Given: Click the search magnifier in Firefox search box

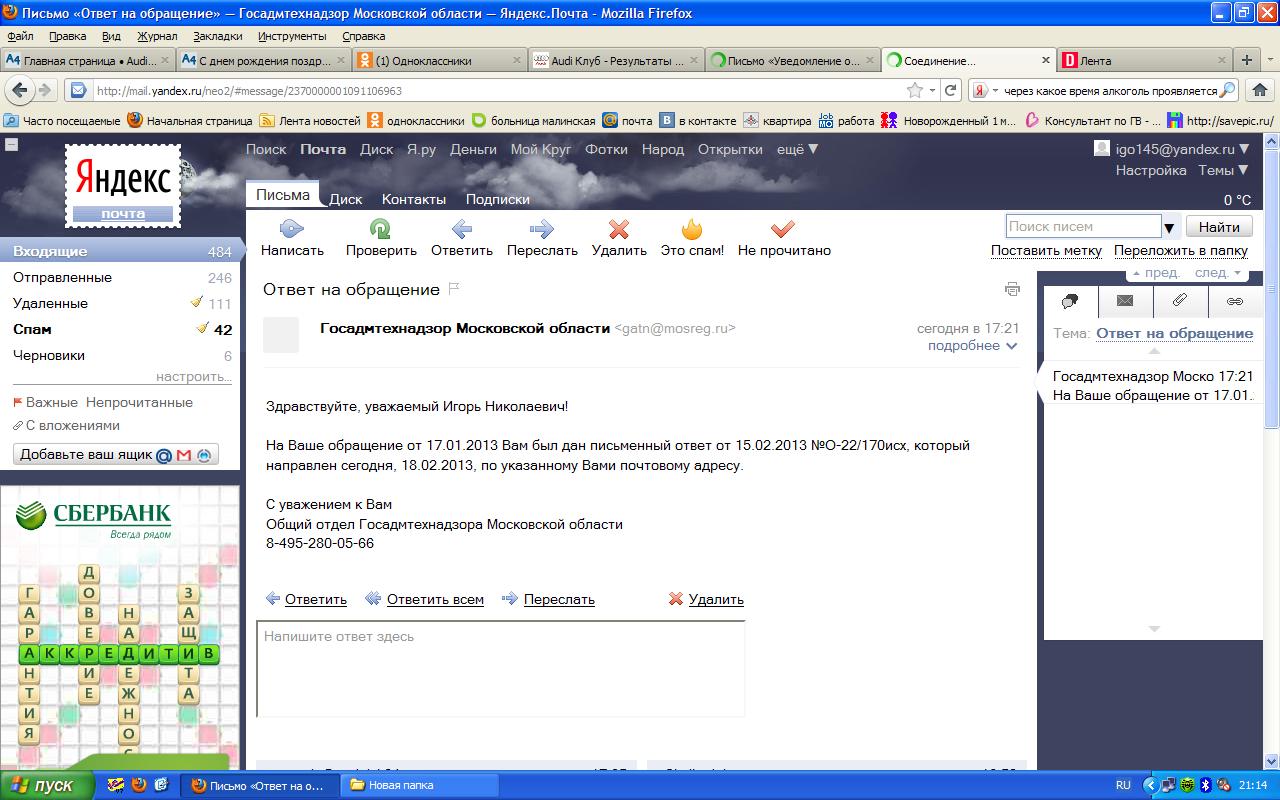Looking at the screenshot, I should [x=1228, y=90].
